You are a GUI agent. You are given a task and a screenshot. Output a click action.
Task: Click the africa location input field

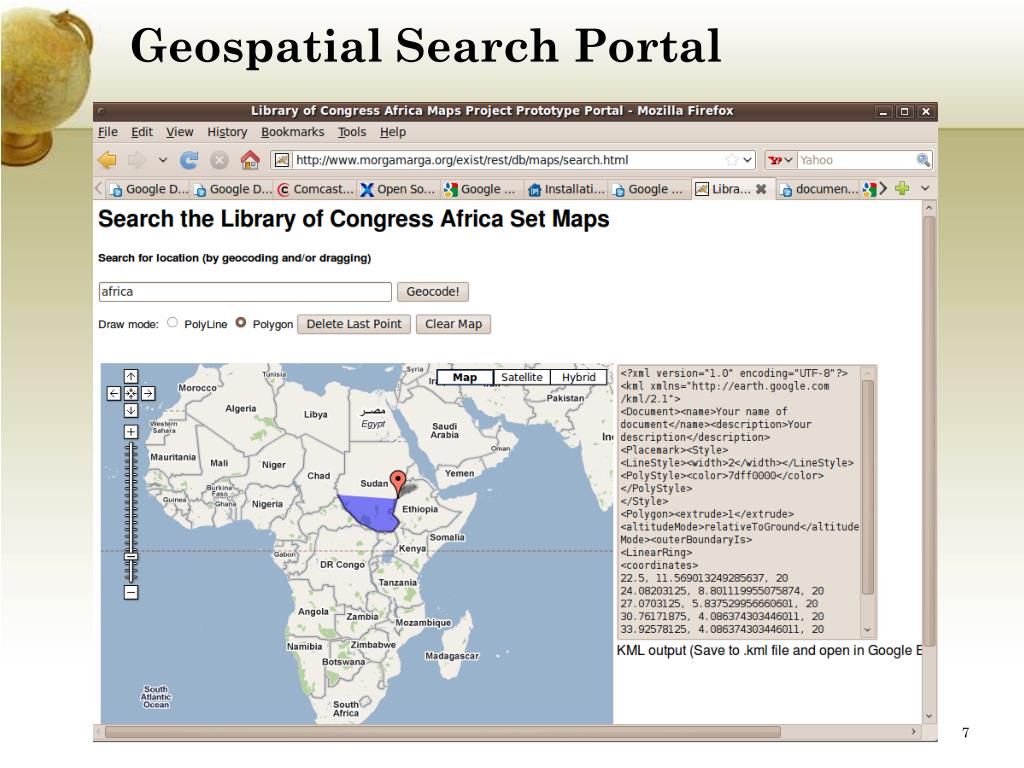click(x=245, y=292)
